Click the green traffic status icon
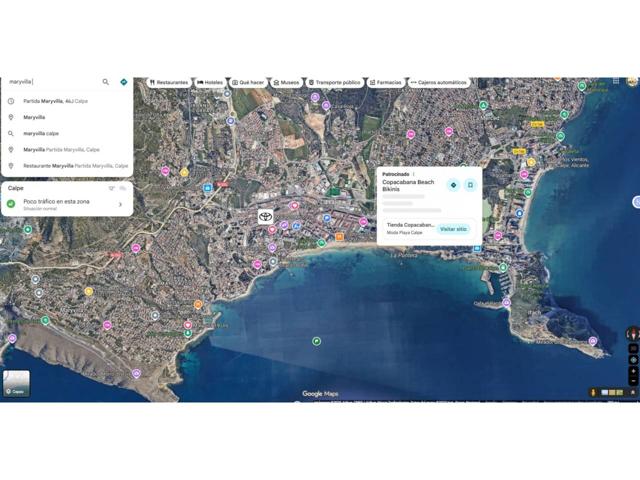 click(x=11, y=204)
